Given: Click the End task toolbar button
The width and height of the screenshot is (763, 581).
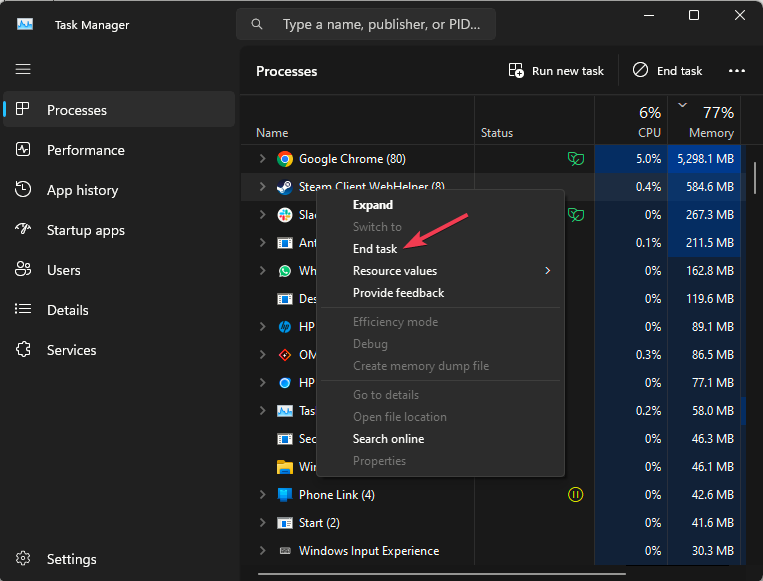Looking at the screenshot, I should (667, 71).
